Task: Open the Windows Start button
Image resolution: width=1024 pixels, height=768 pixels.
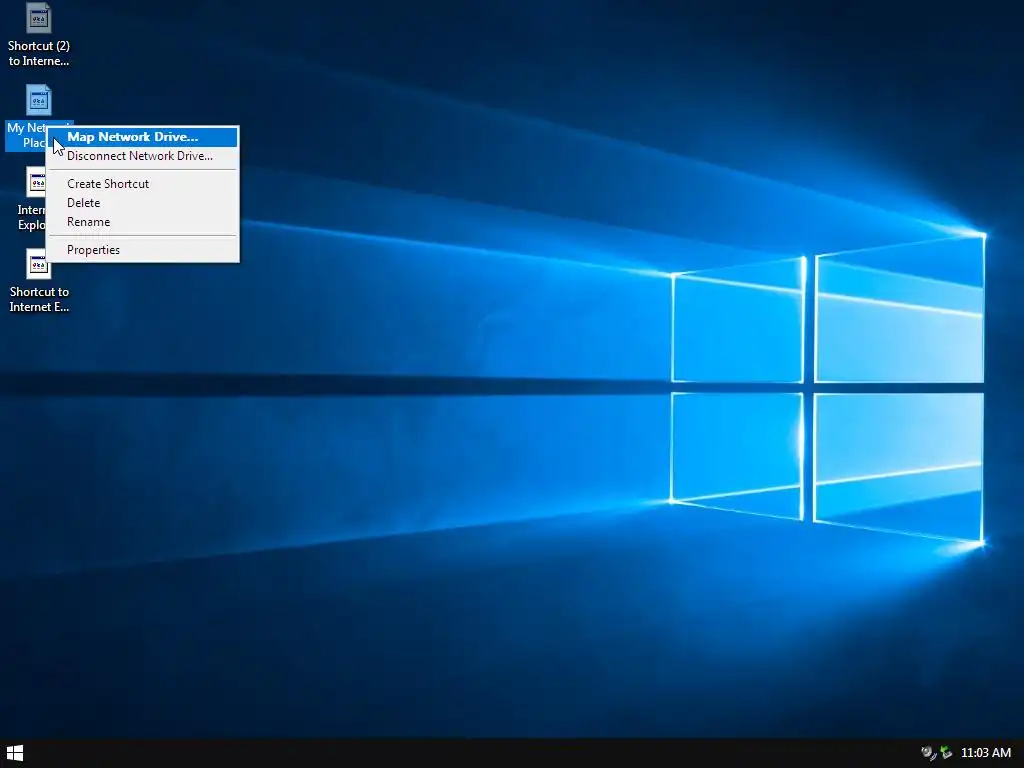Action: pyautogui.click(x=14, y=753)
